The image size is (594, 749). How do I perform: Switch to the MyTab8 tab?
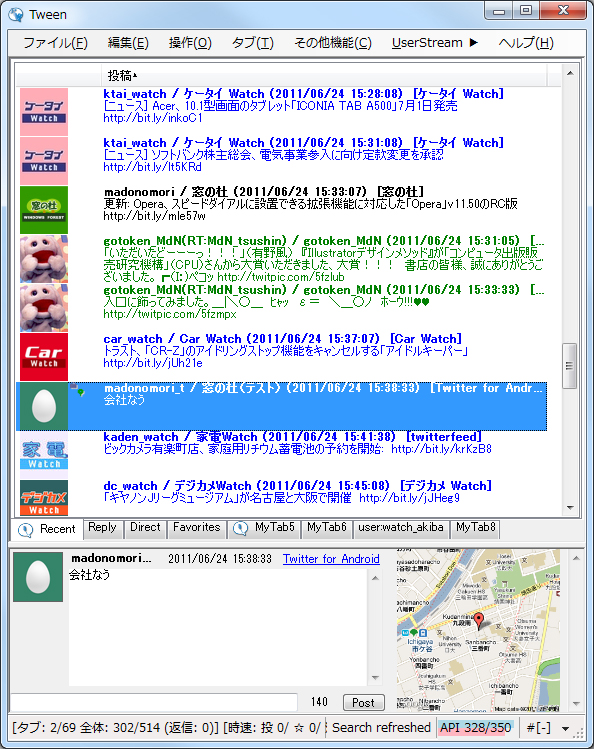(476, 527)
